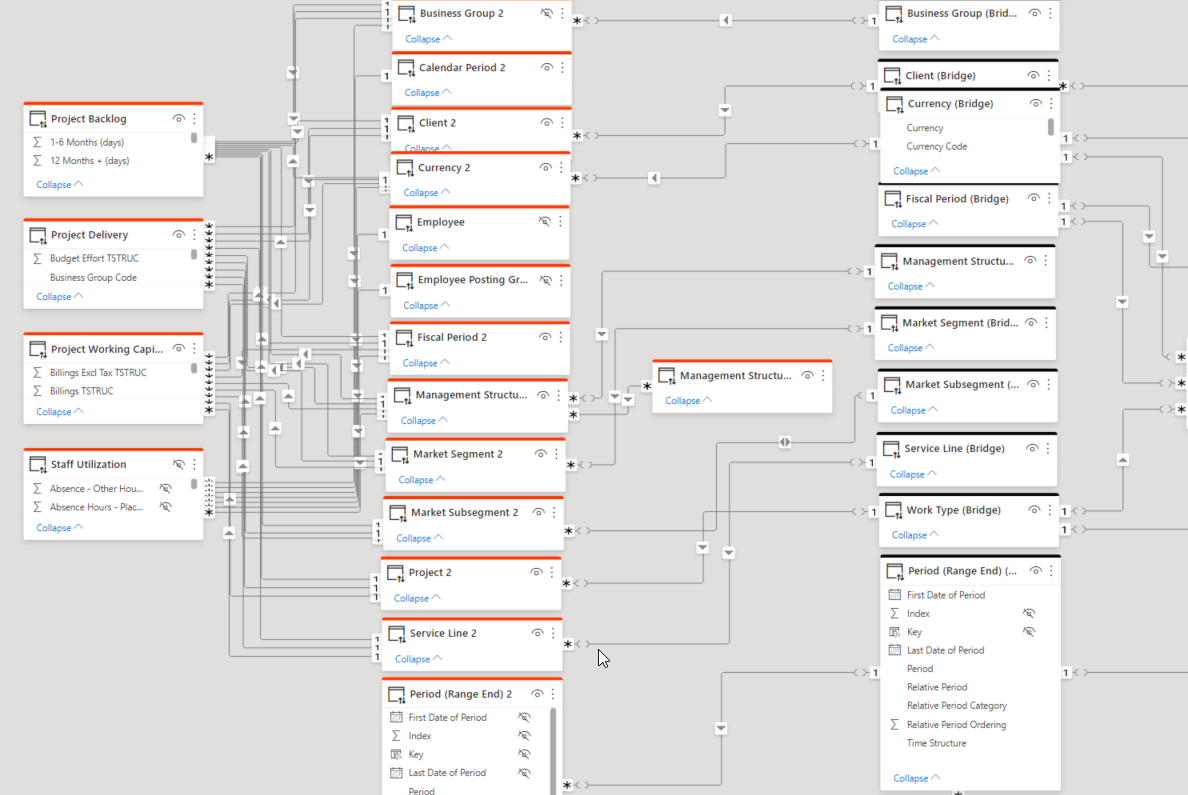Click sigma icon beside 1-6 Months (days)
Viewport: 1188px width, 795px height.
click(37, 142)
